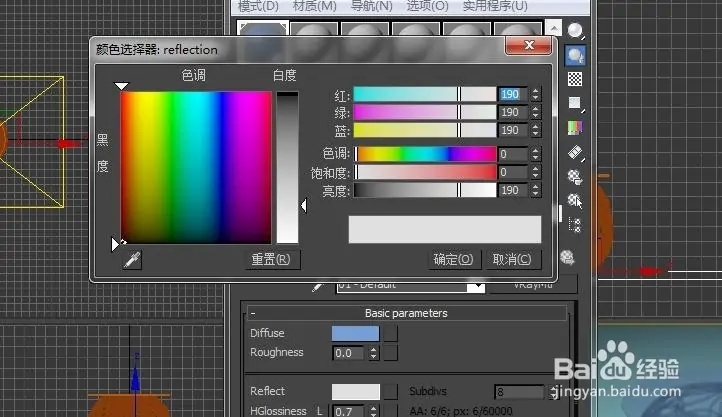Click the 亮度 spinner arrows

point(535,190)
